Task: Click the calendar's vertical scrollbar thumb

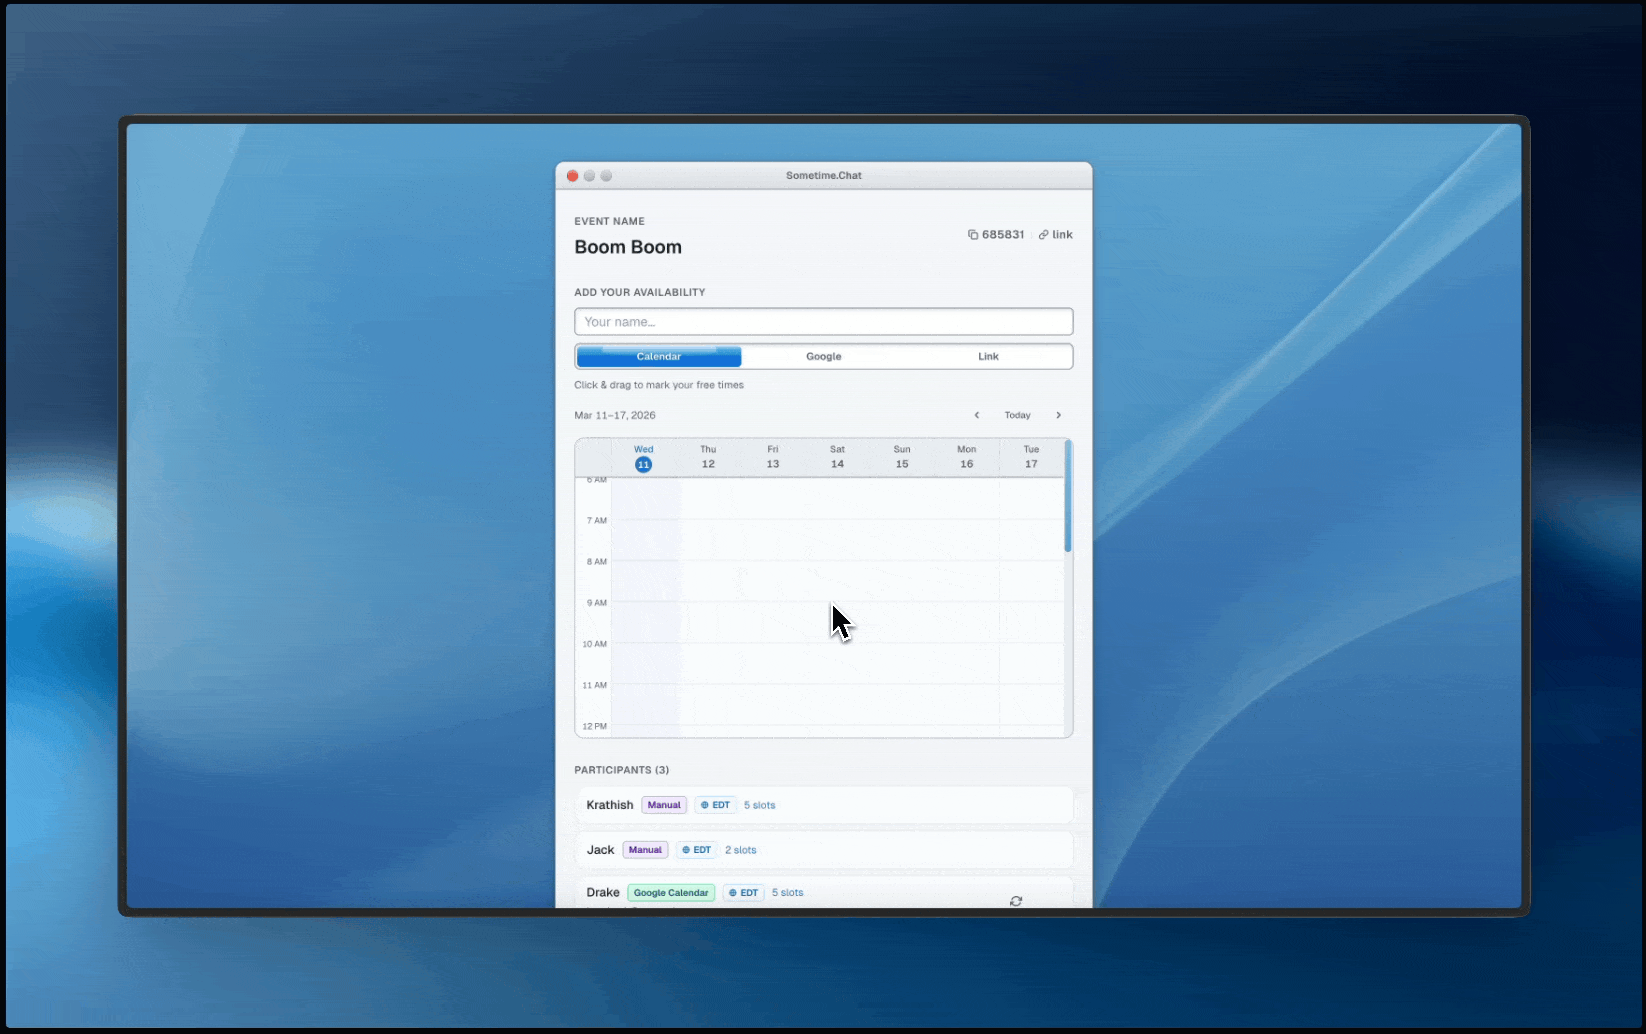Action: click(1068, 497)
